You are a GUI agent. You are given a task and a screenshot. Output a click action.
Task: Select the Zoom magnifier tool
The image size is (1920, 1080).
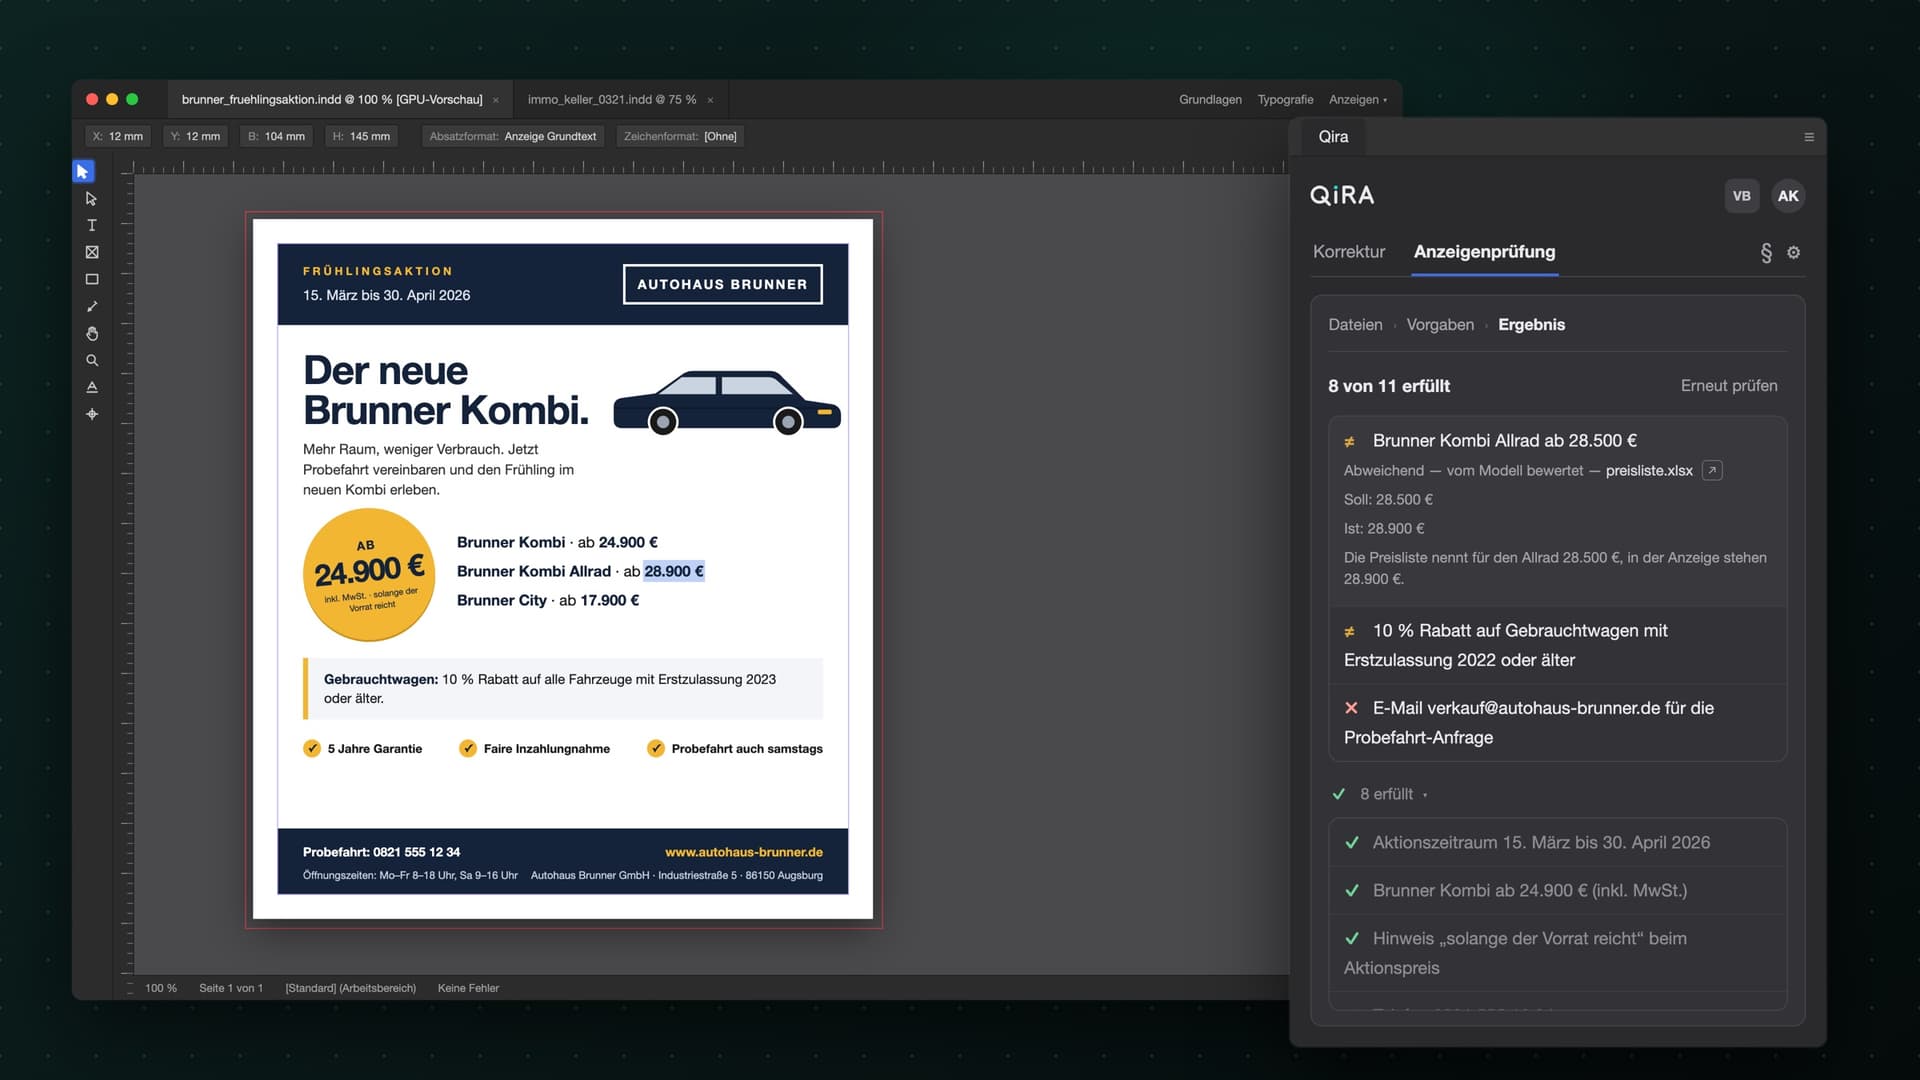pyautogui.click(x=92, y=361)
